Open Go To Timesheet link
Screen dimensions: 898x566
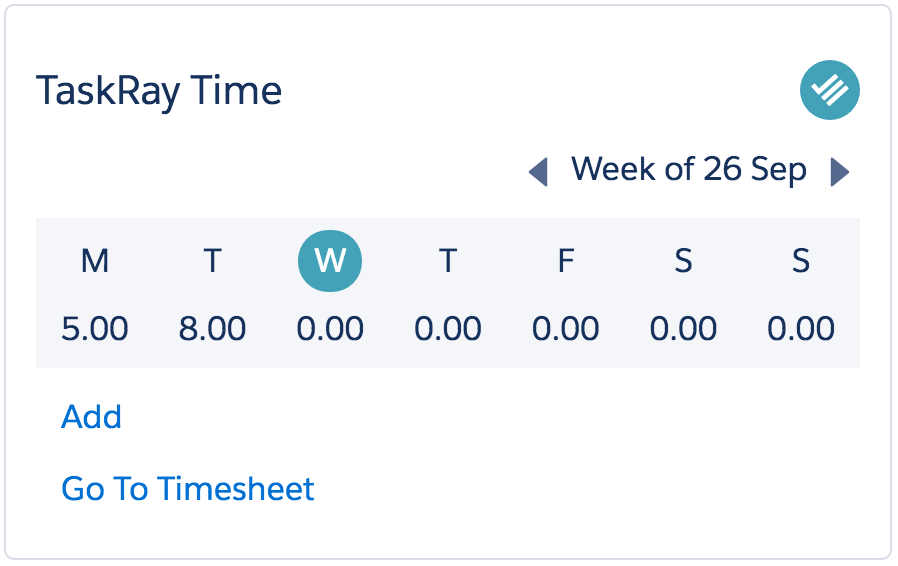click(188, 489)
